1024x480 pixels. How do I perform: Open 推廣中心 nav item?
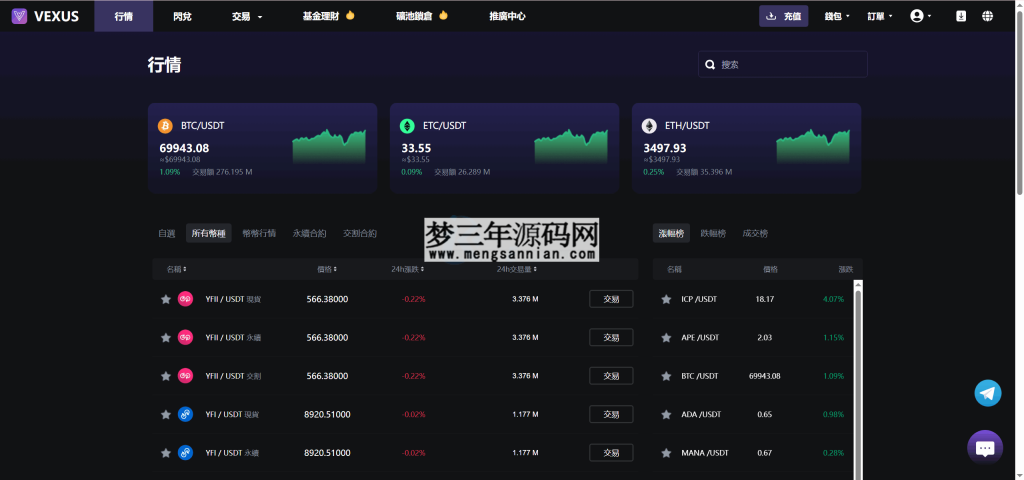507,16
